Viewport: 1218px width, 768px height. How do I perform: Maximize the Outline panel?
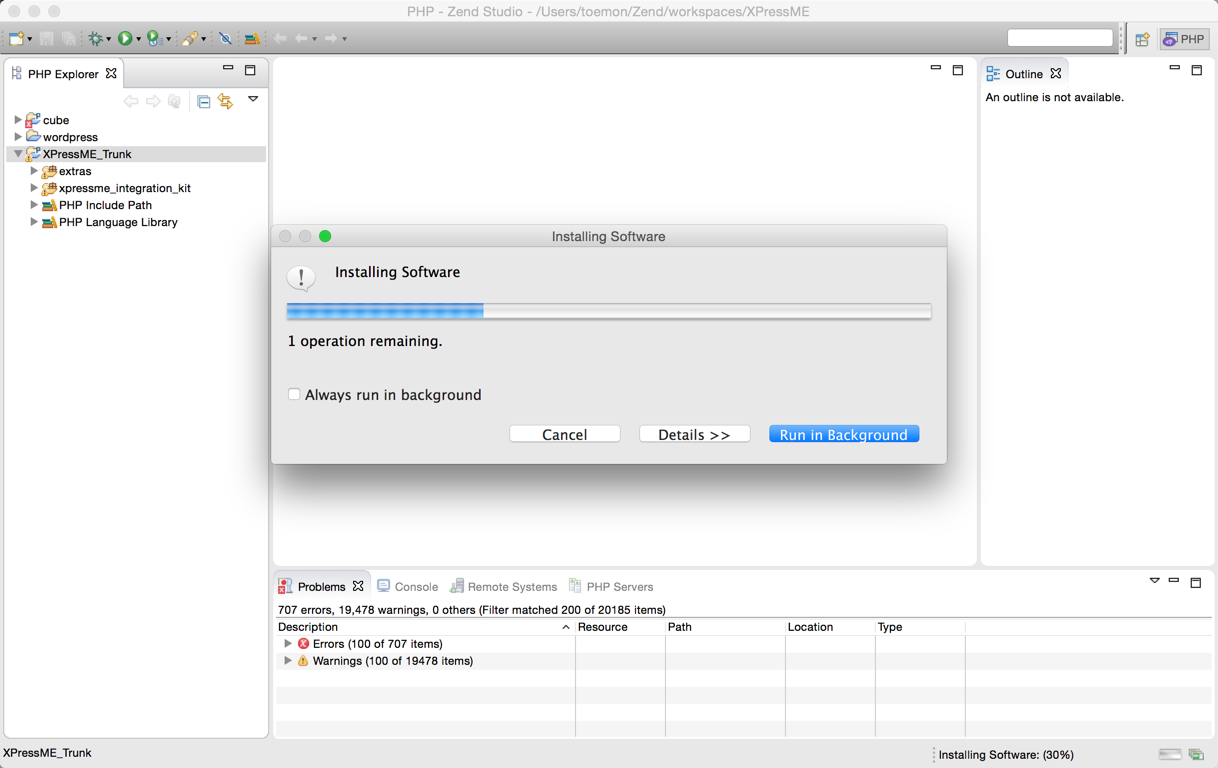click(1197, 70)
